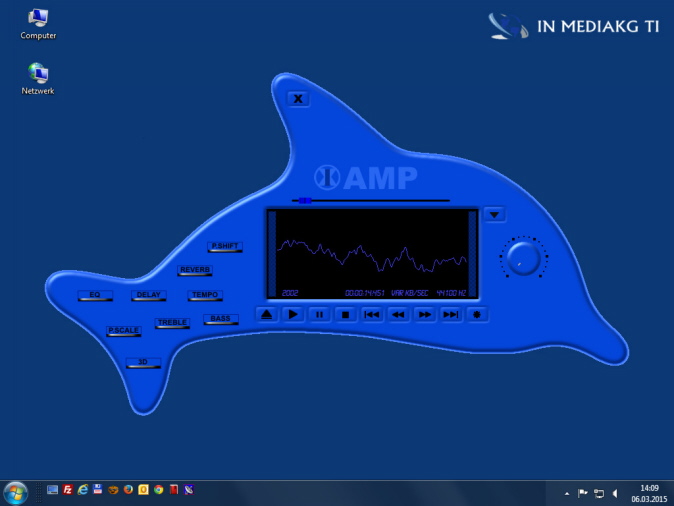The height and width of the screenshot is (506, 674).
Task: Select the Netzwerk desktop icon
Action: pos(38,79)
